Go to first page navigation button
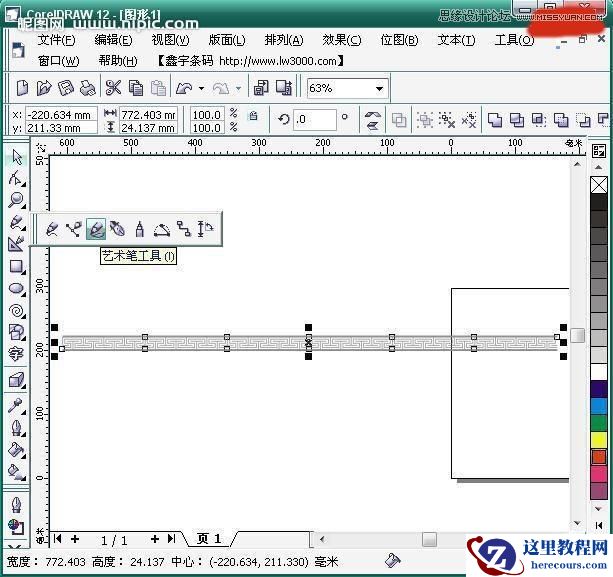Screen dimensions: 613x577 pyautogui.click(x=57, y=539)
